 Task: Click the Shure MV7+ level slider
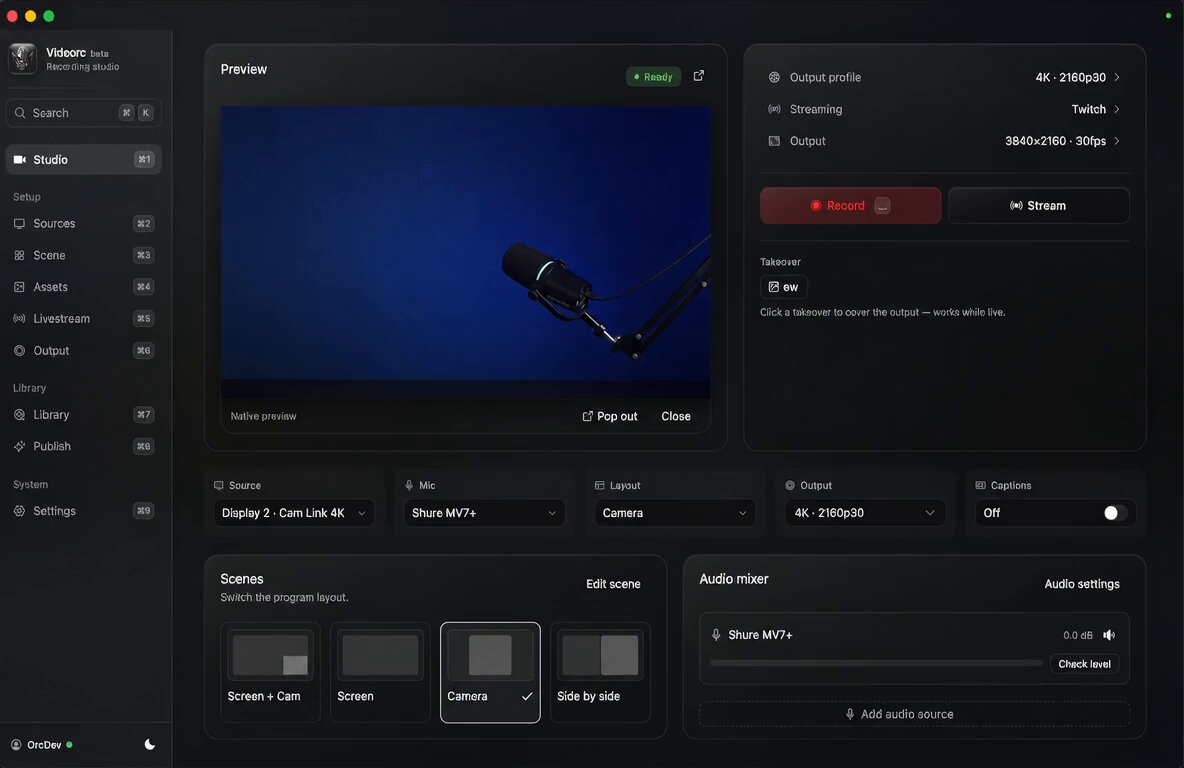[876, 663]
